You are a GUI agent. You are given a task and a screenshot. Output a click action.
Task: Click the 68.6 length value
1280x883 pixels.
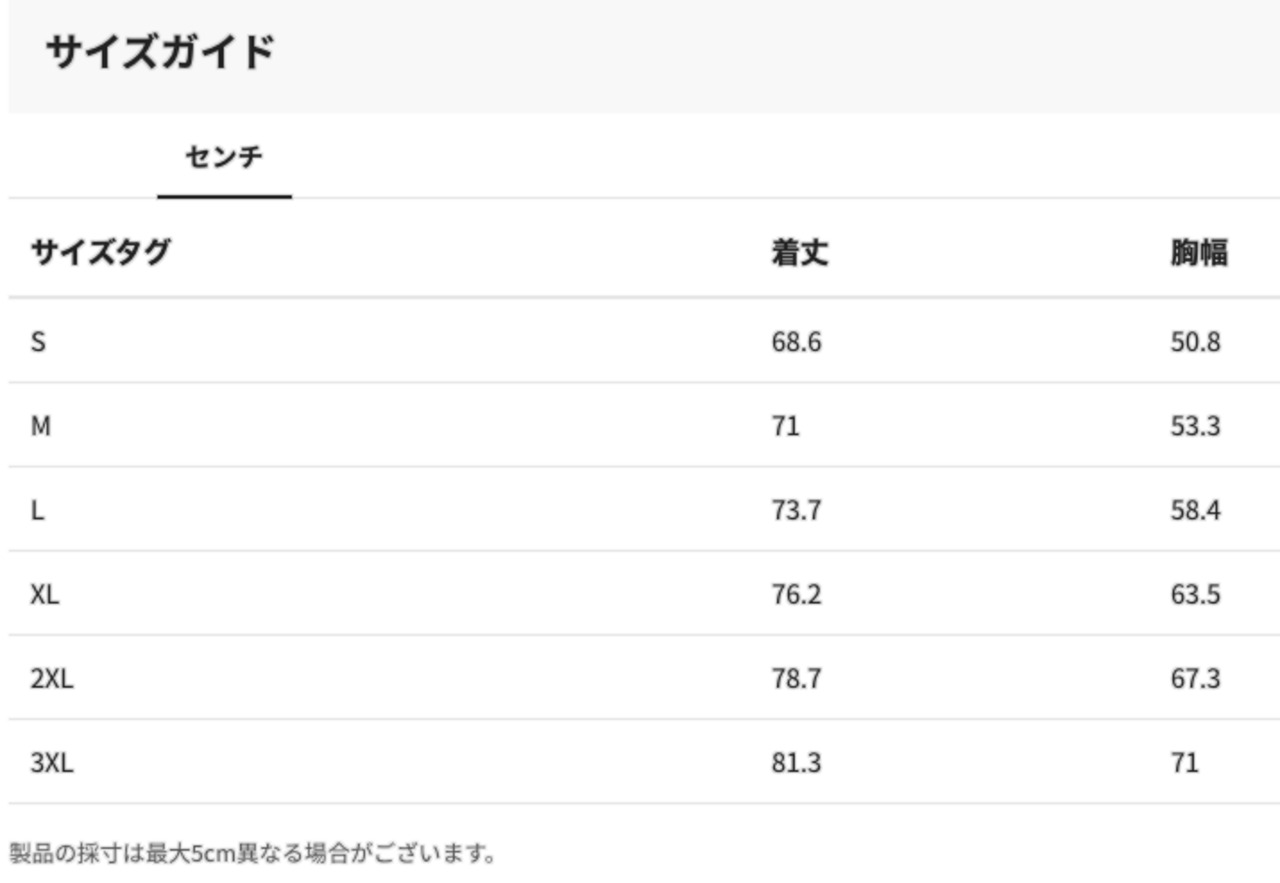click(796, 342)
